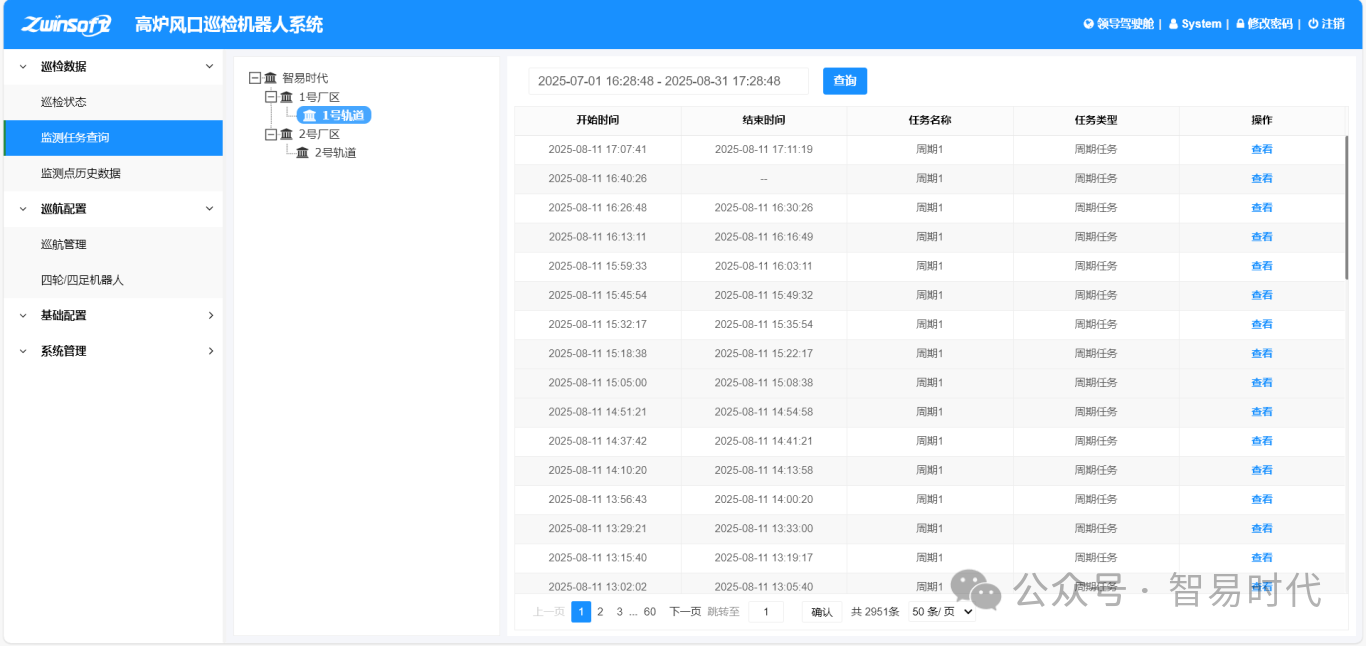Click the table vertical scrollbar
This screenshot has height=646, width=1366.
[1347, 208]
